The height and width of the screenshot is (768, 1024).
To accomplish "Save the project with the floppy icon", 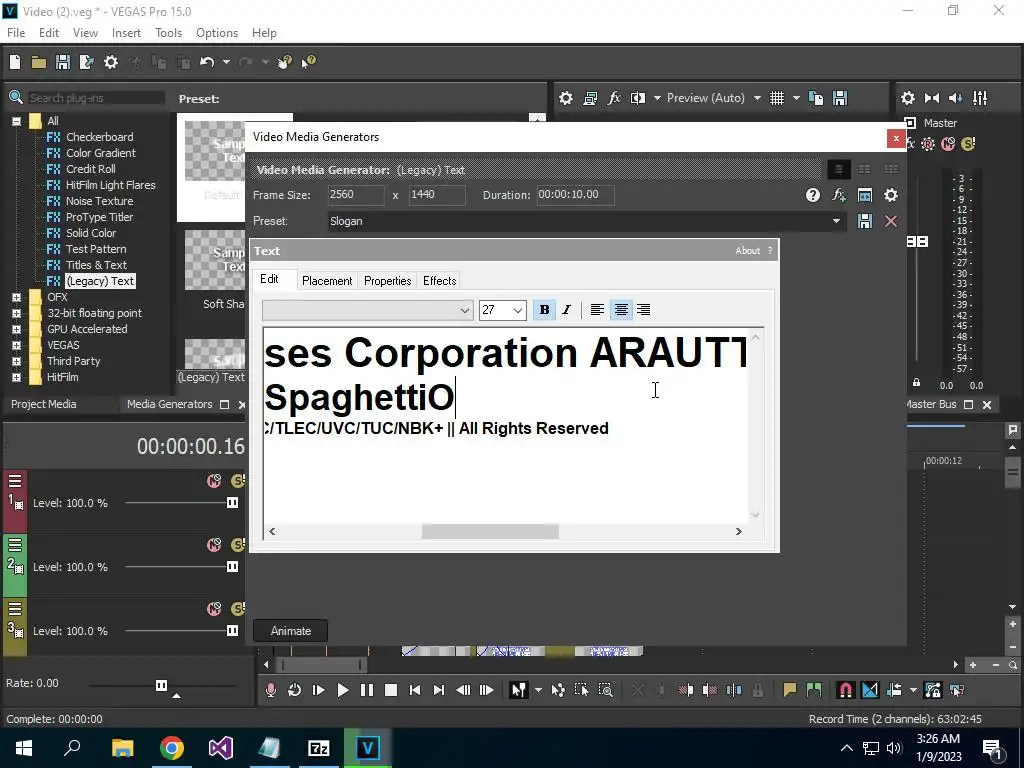I will pos(63,62).
